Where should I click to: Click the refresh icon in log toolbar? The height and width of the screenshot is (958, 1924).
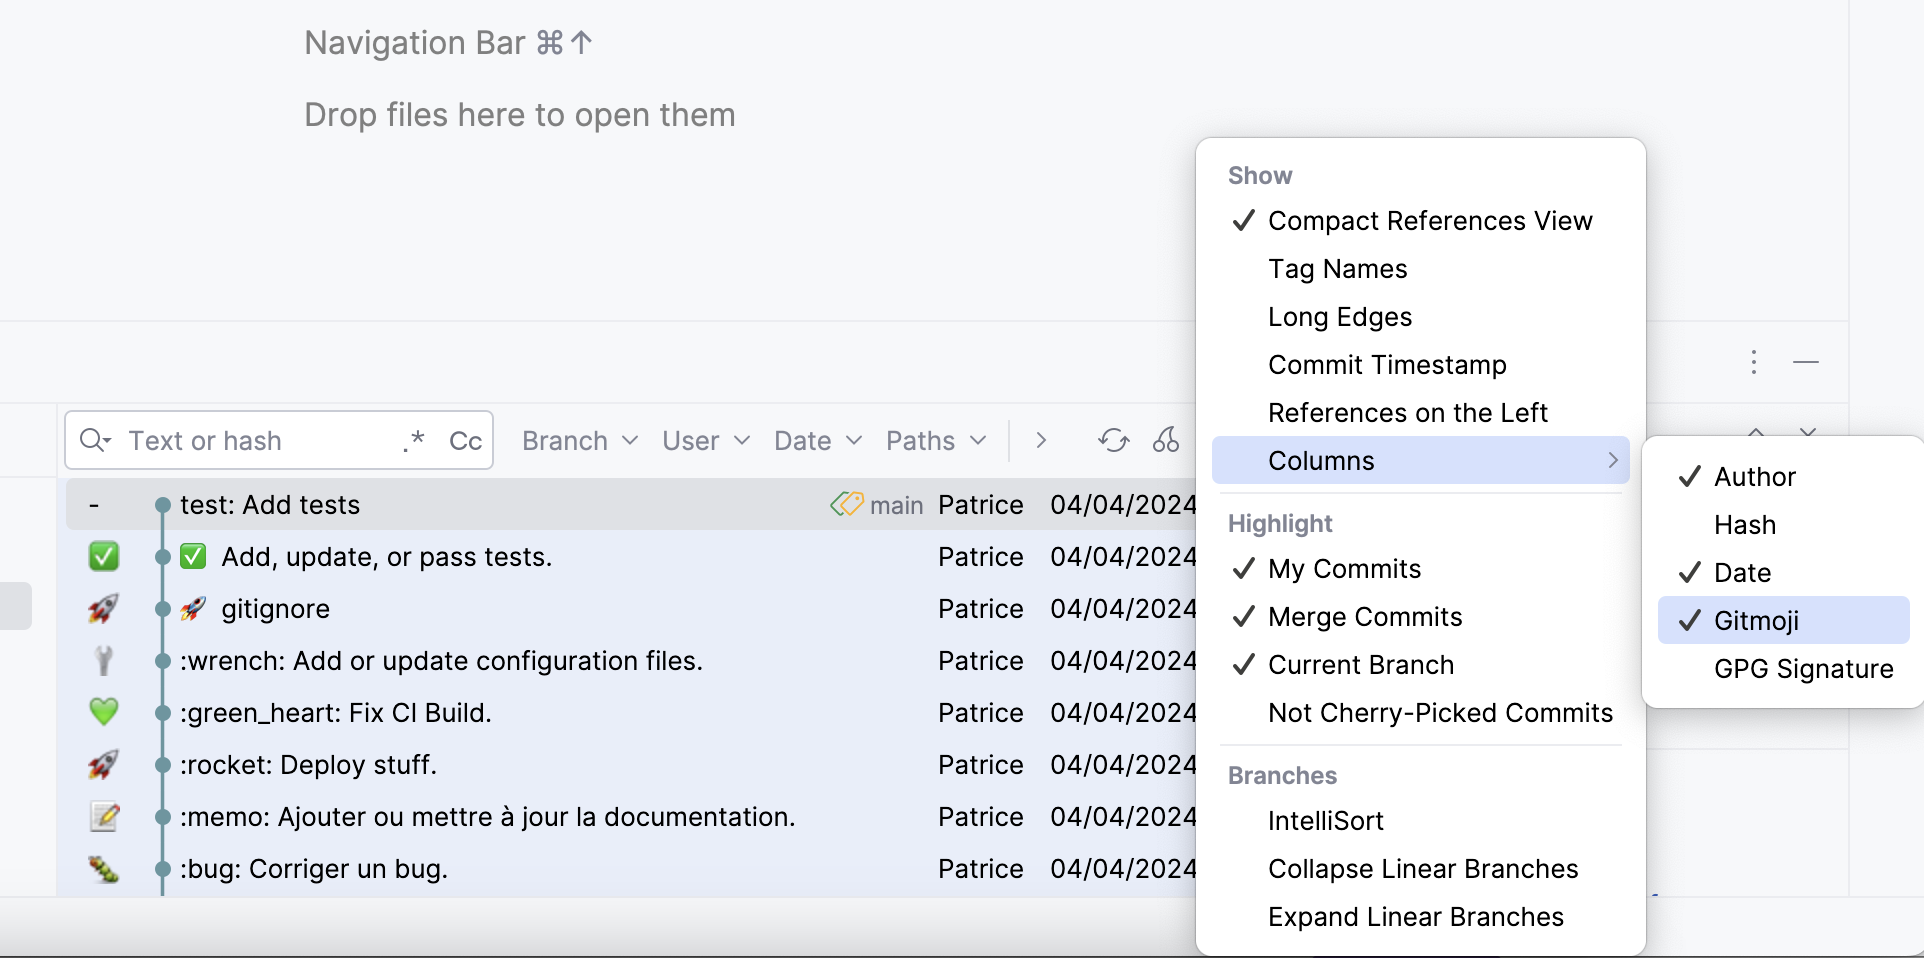coord(1113,441)
